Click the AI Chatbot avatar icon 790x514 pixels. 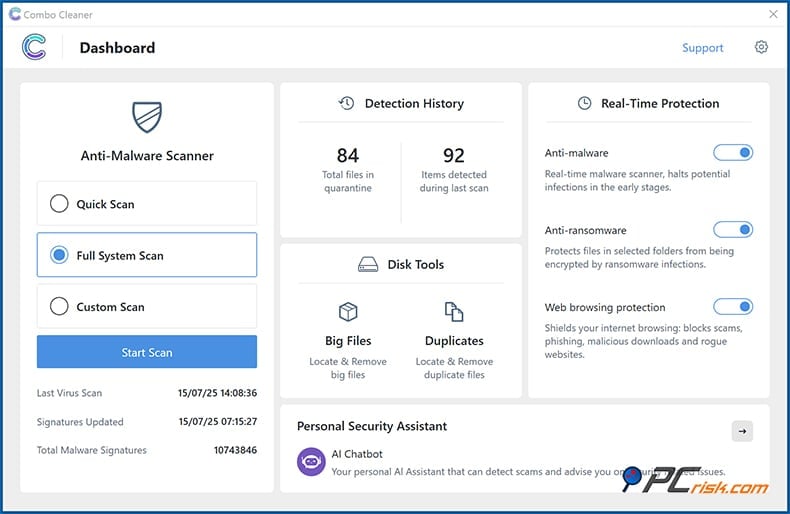tap(311, 461)
